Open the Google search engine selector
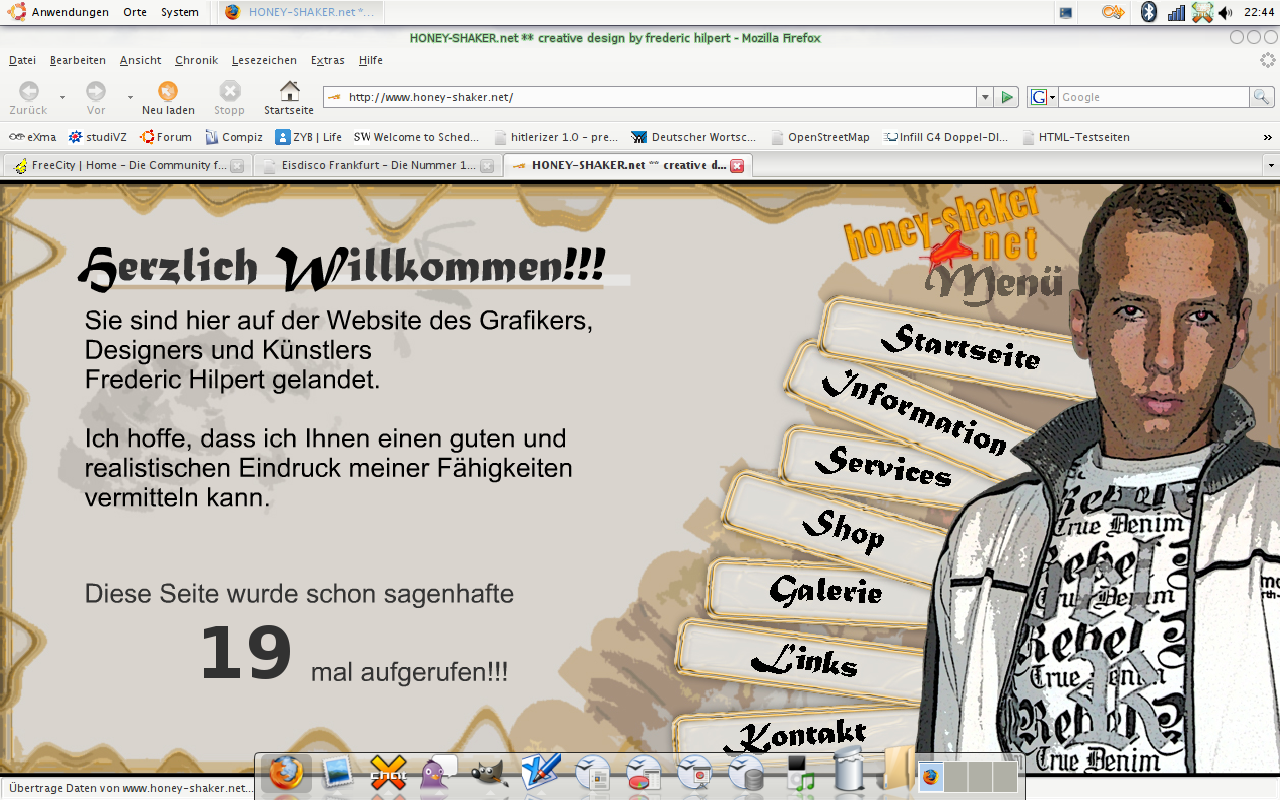The height and width of the screenshot is (800, 1280). tap(1042, 97)
